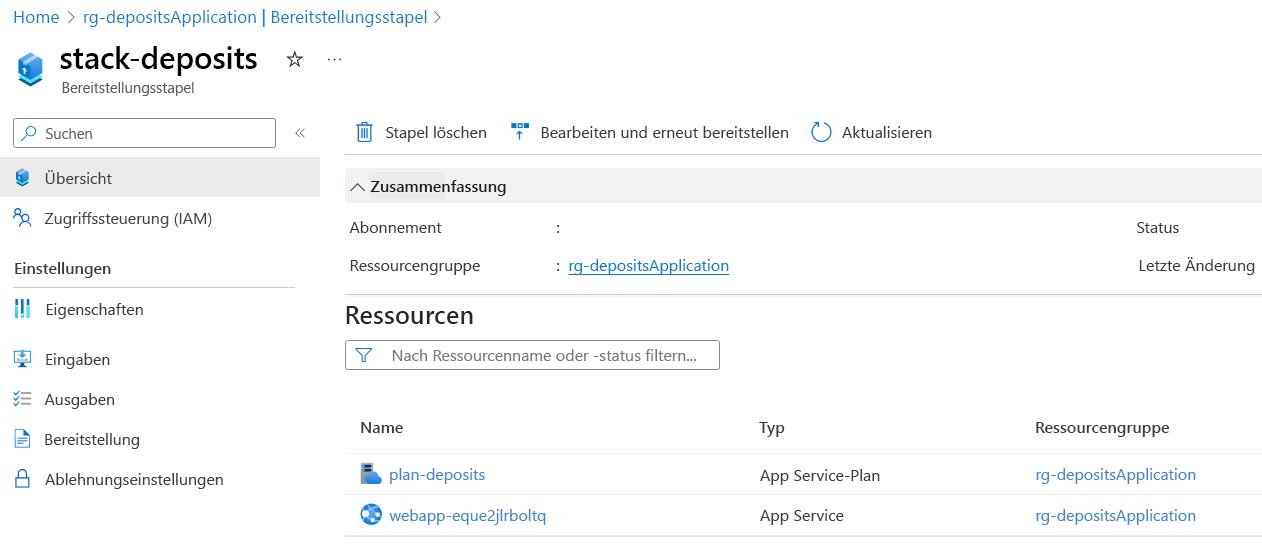1262x550 pixels.
Task: Click the Abonnement label
Action: click(x=395, y=227)
